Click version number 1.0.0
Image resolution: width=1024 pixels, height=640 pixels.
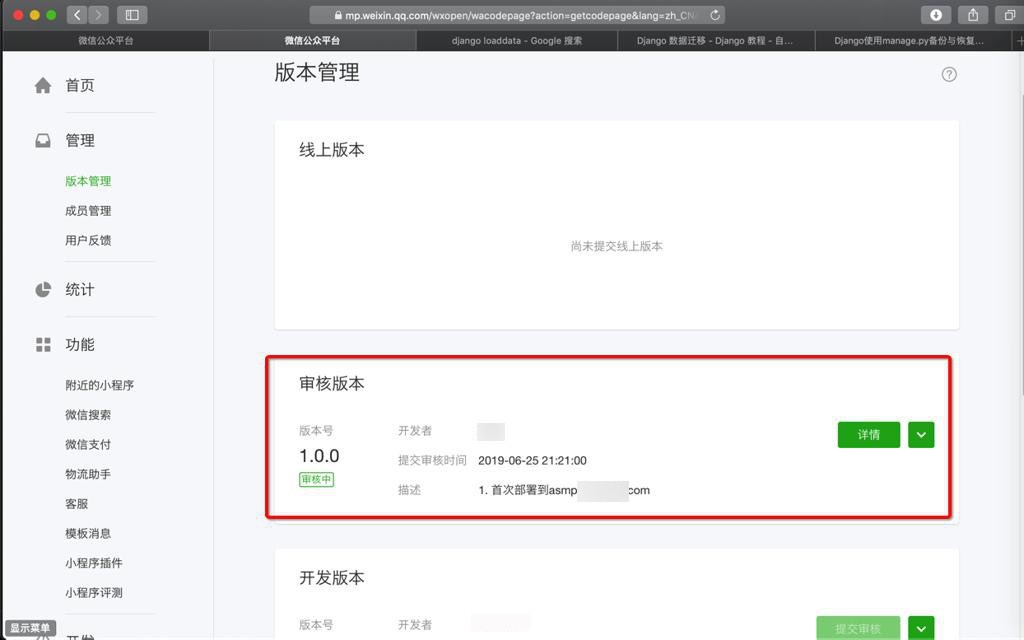click(319, 456)
